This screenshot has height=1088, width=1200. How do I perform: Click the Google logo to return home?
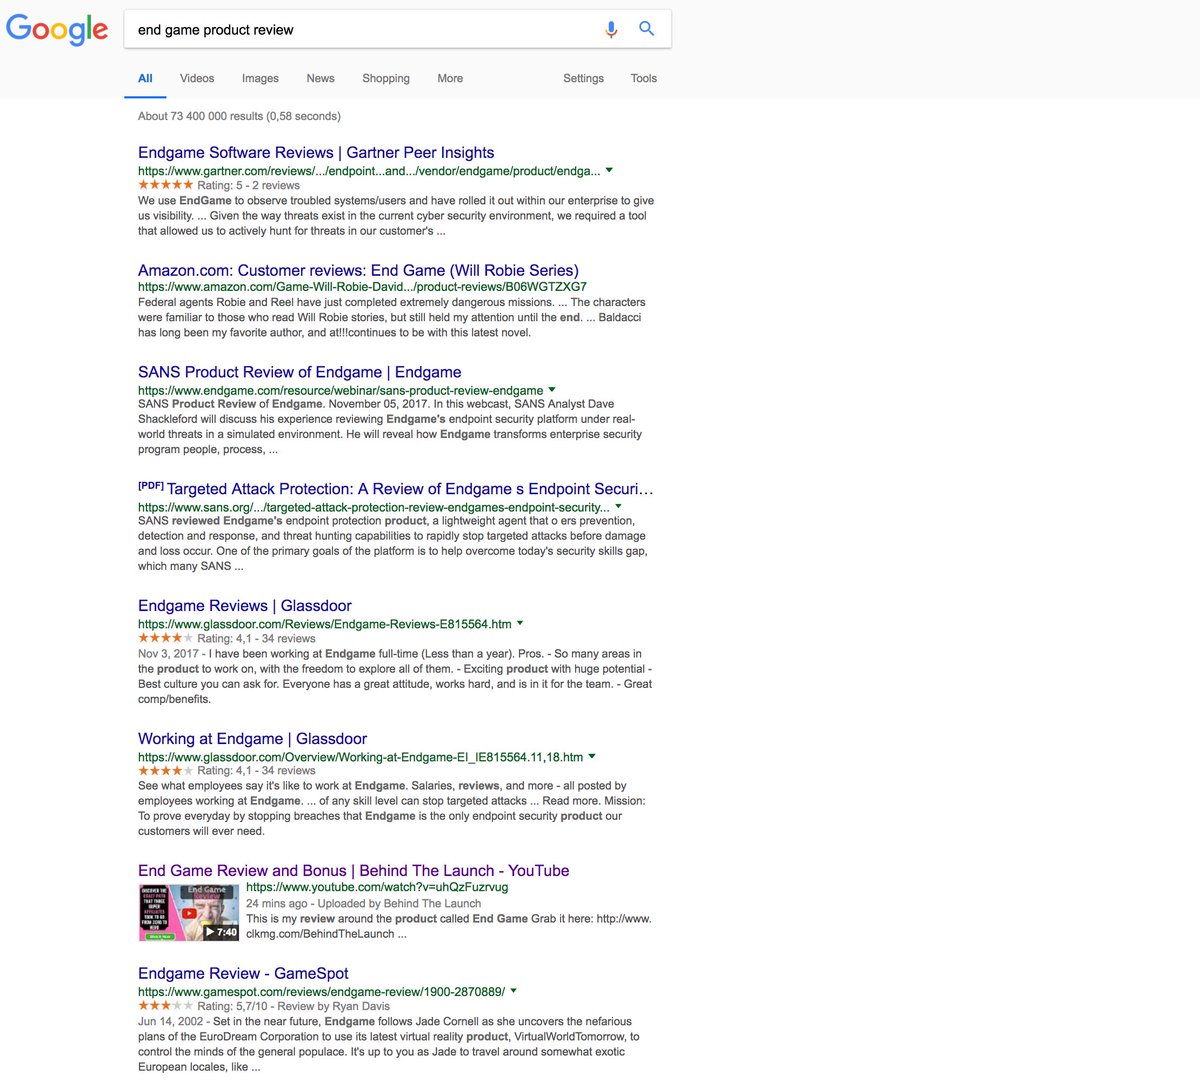click(x=56, y=30)
